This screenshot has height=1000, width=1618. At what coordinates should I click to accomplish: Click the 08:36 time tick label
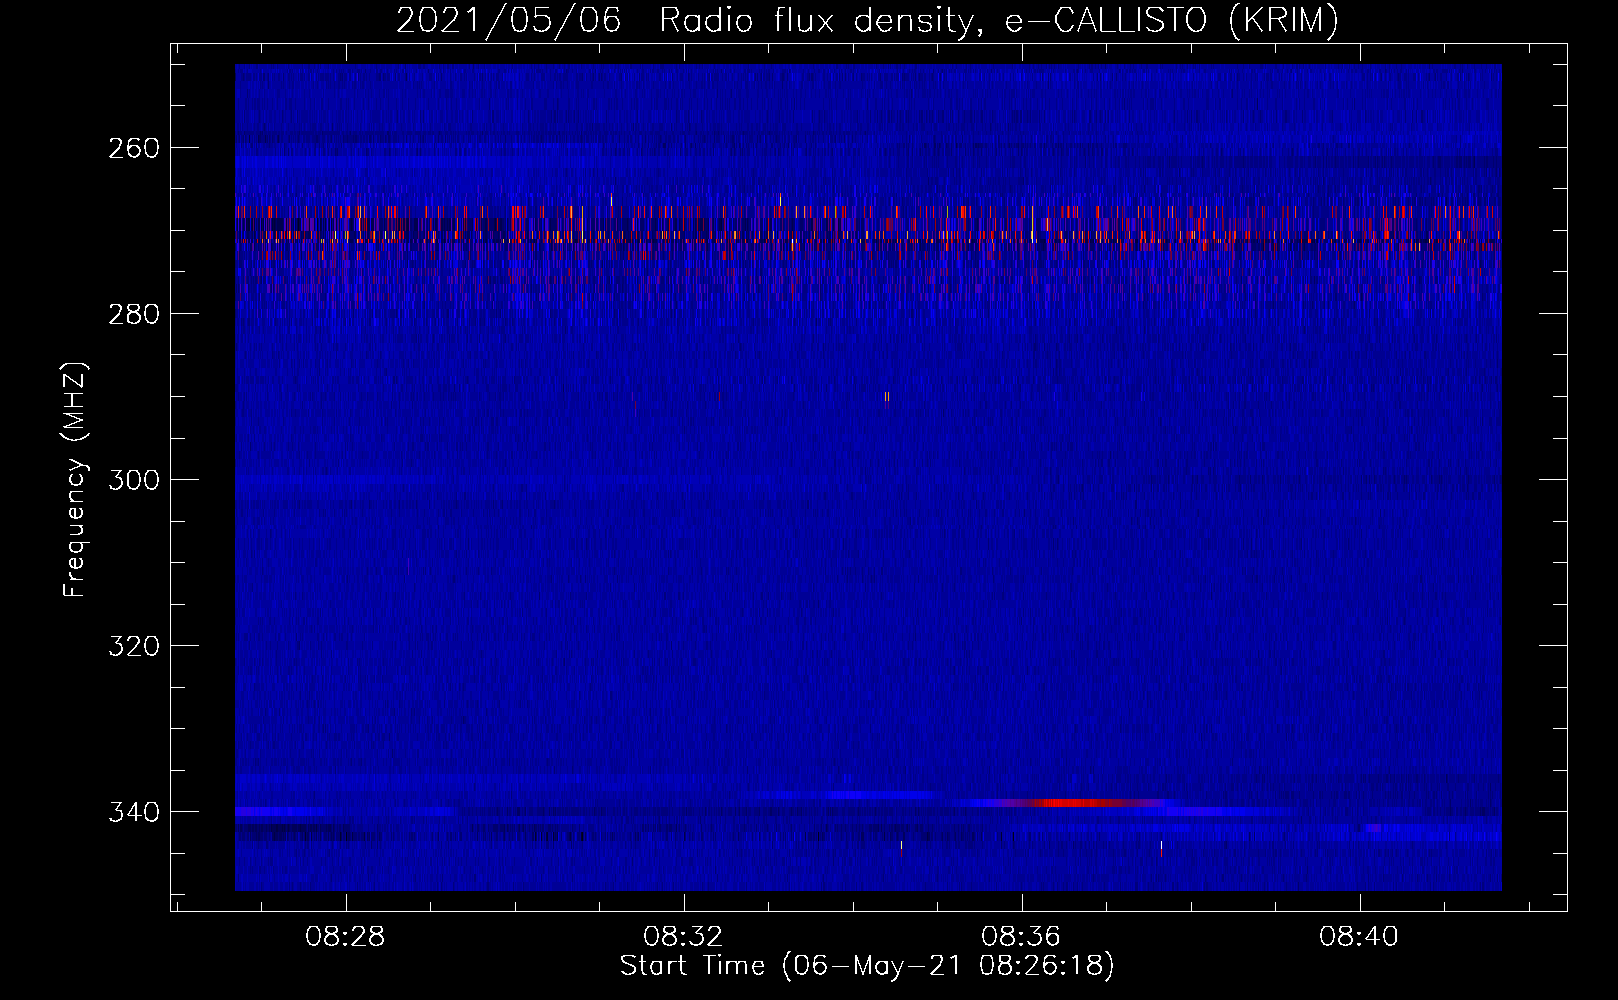coord(1022,937)
